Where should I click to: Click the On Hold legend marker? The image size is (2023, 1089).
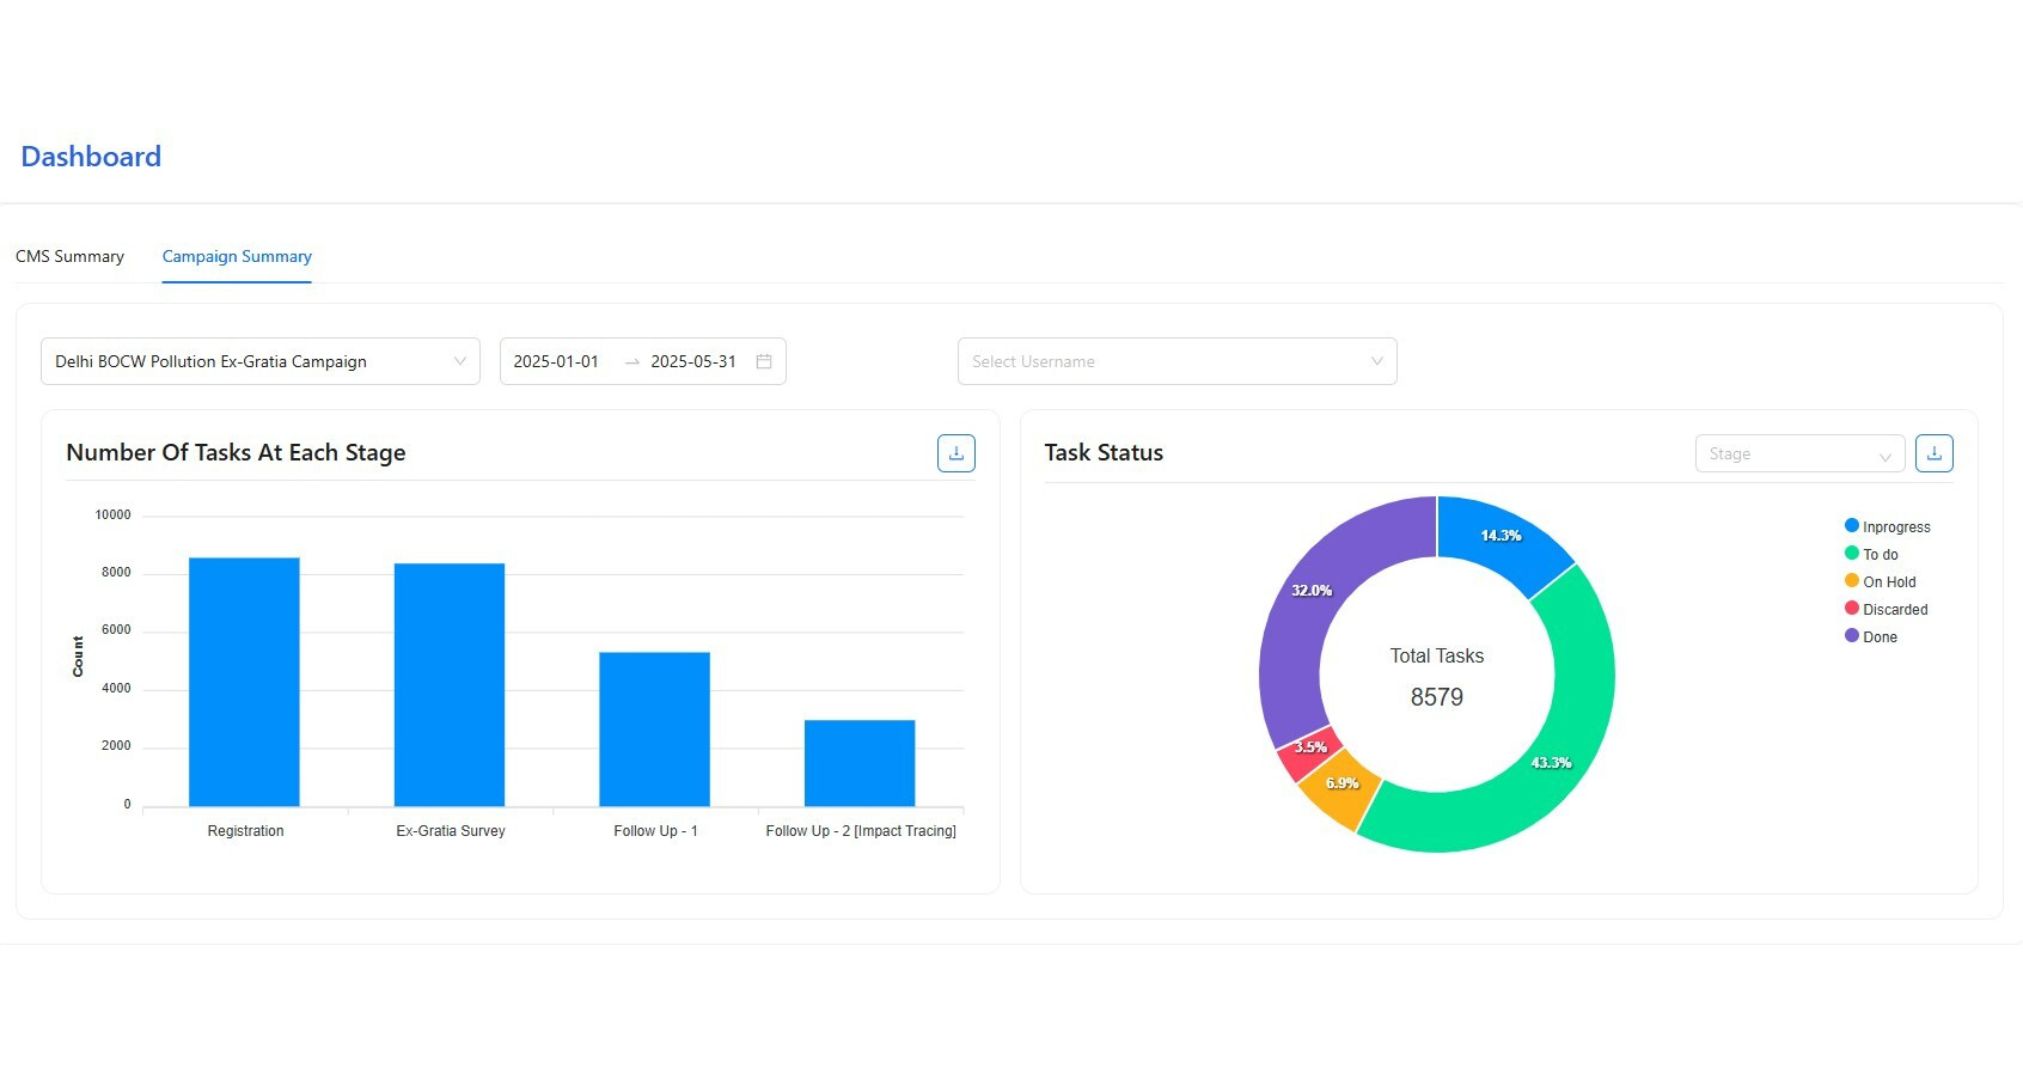(1851, 581)
